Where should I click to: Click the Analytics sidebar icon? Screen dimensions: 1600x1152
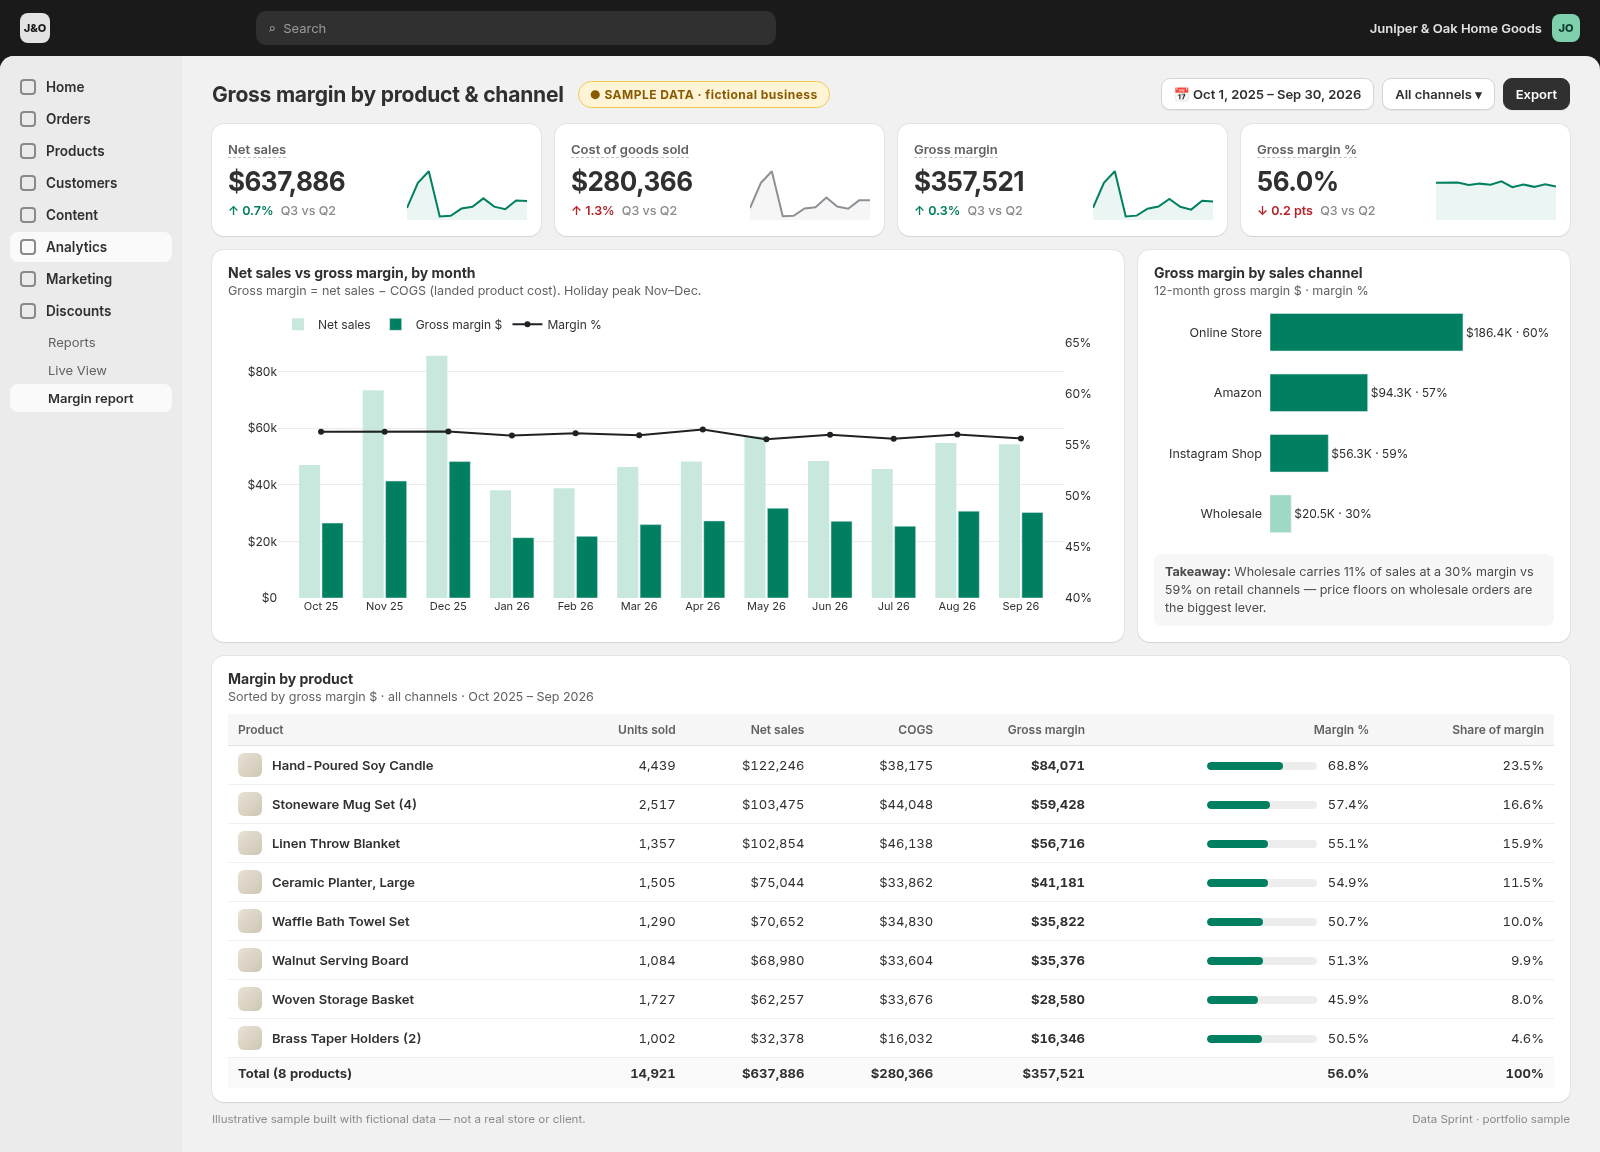click(x=28, y=247)
